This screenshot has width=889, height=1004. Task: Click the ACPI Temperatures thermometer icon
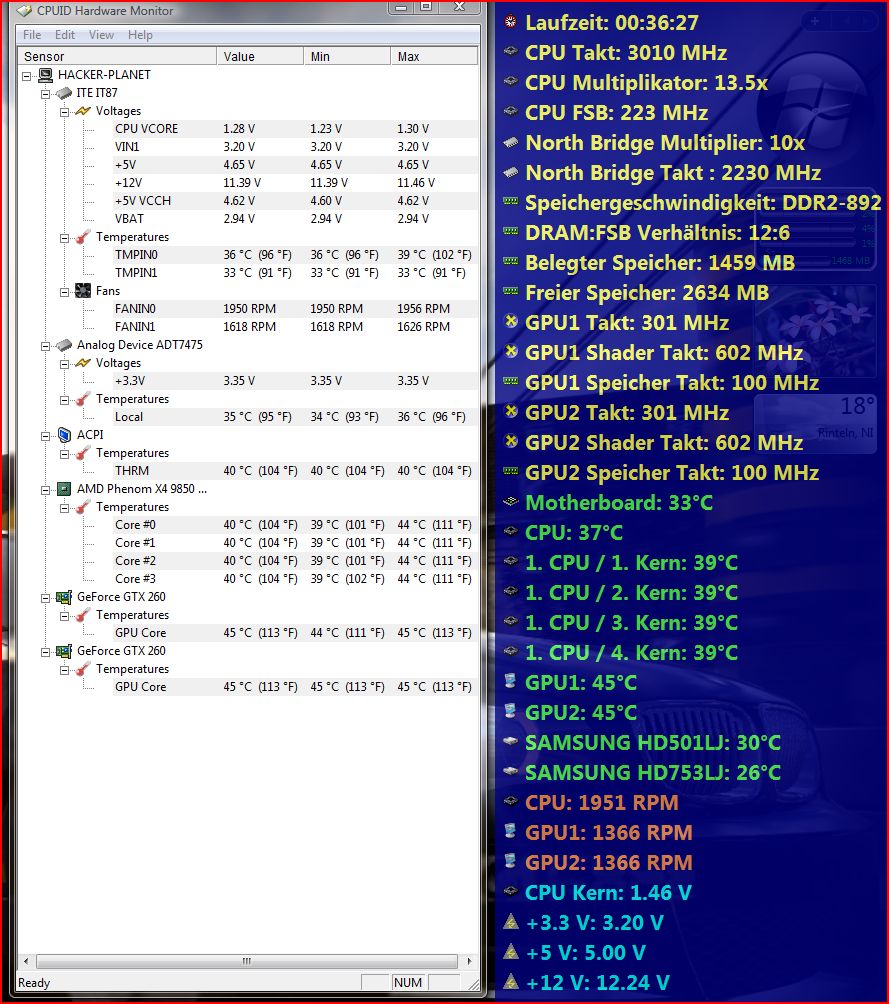(83, 453)
